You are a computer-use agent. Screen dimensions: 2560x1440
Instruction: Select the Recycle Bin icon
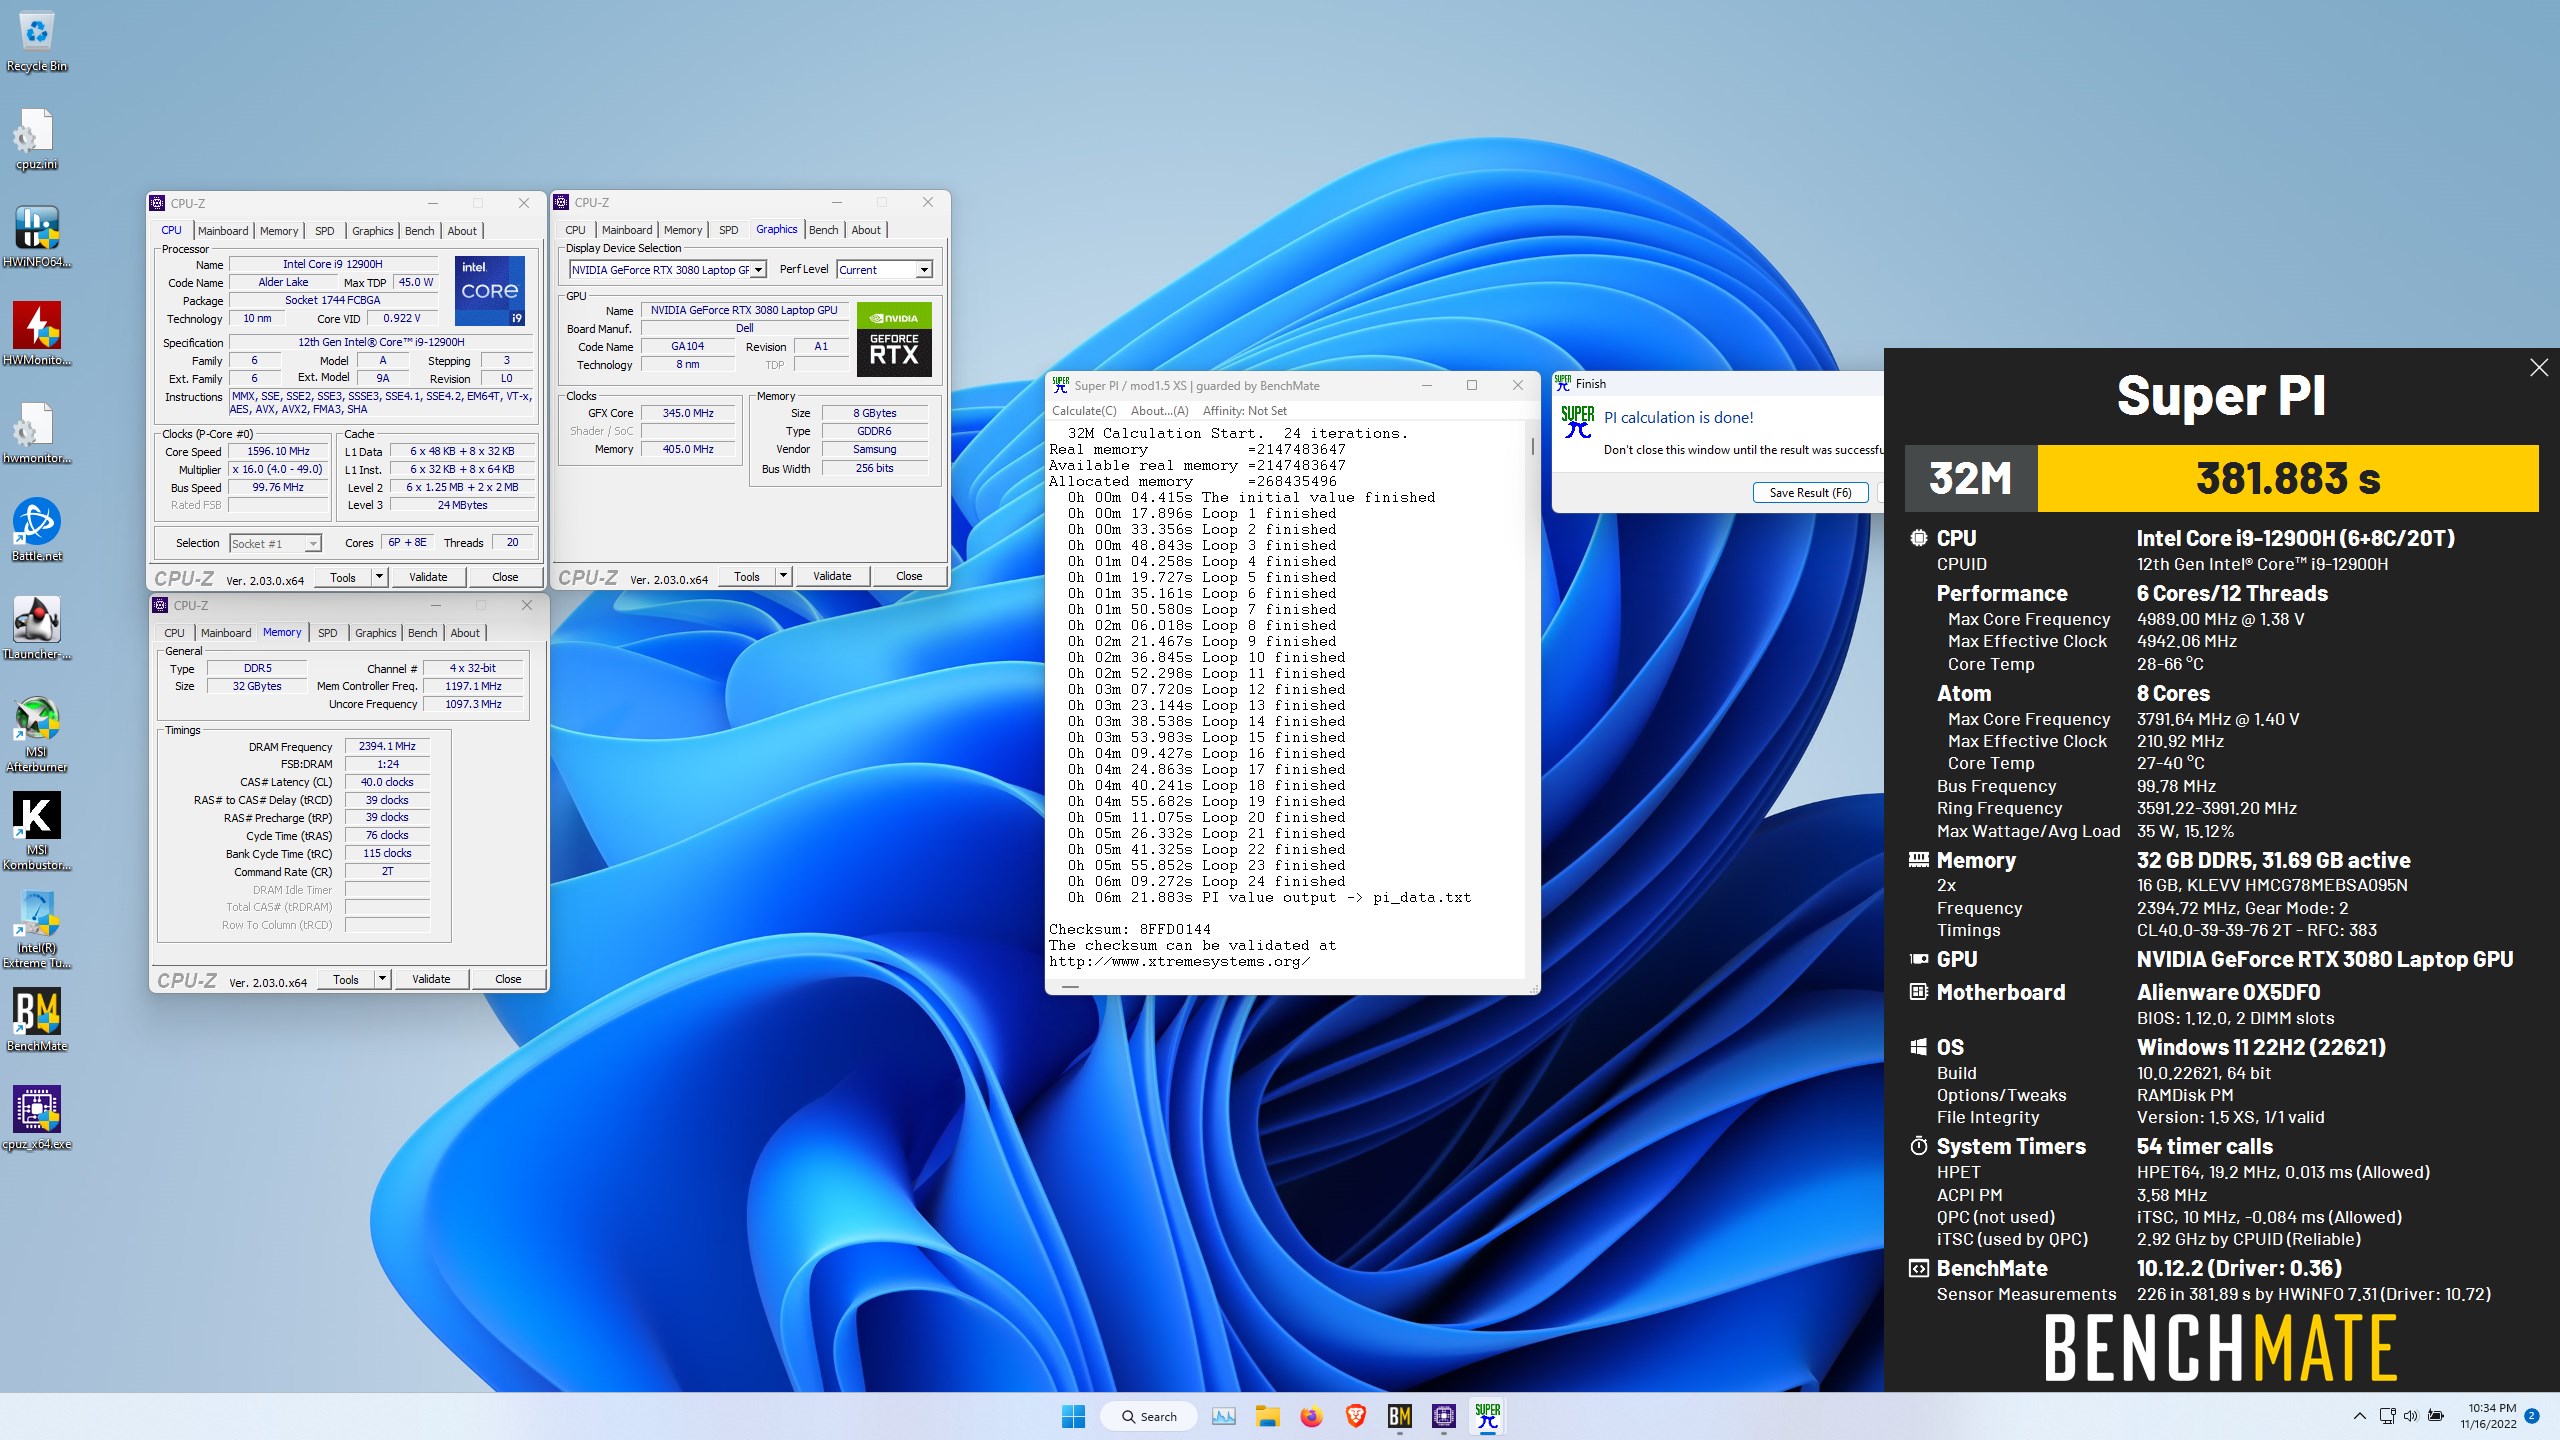37,42
